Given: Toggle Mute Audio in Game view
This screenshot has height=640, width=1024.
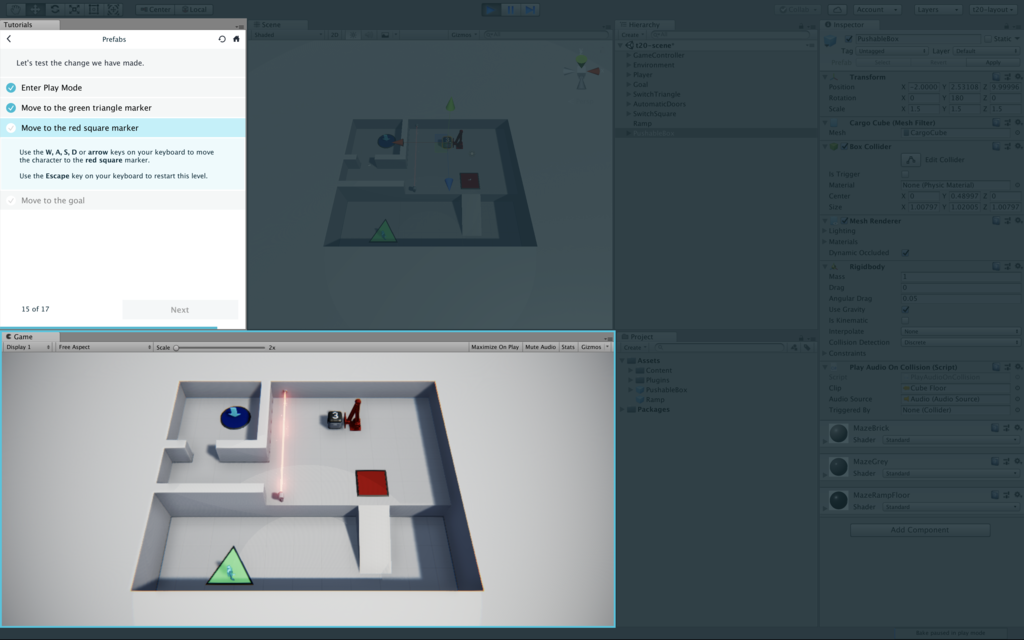Looking at the screenshot, I should click(540, 347).
